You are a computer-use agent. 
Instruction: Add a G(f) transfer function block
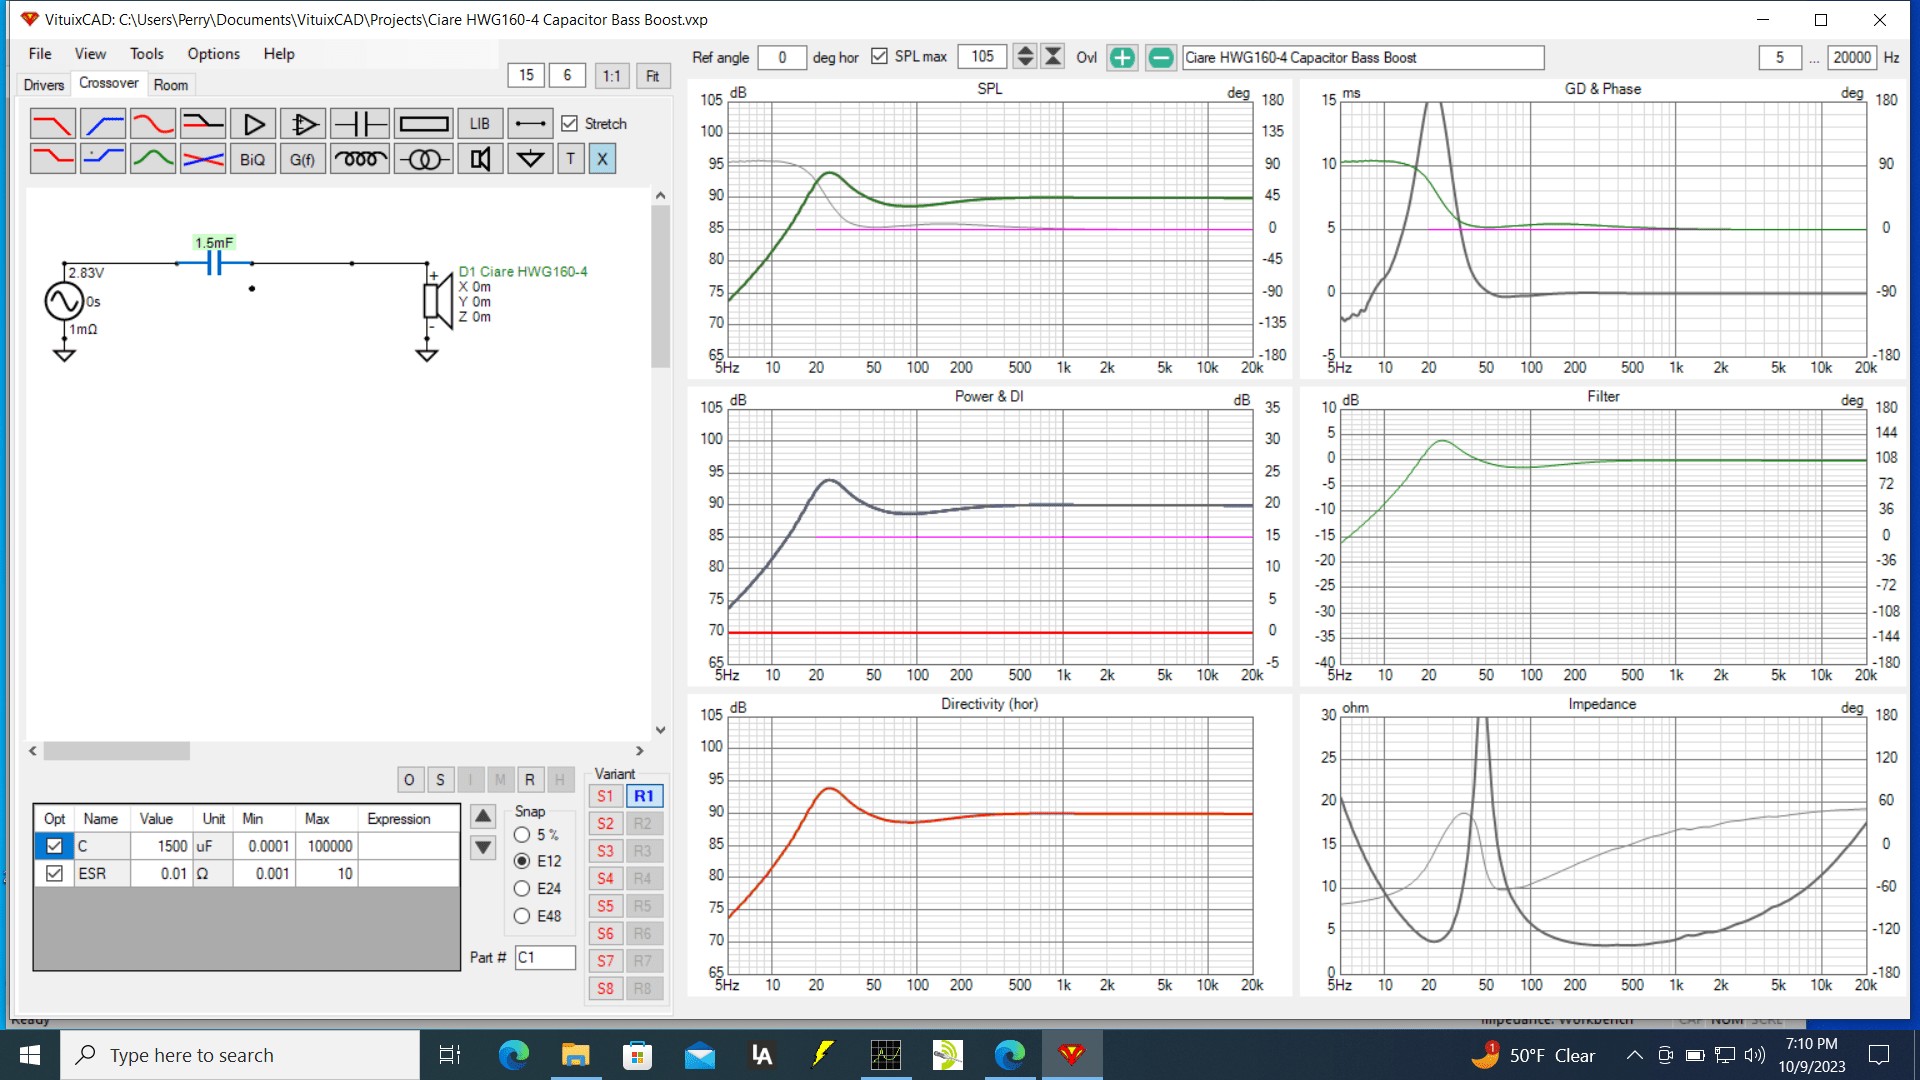[x=303, y=159]
